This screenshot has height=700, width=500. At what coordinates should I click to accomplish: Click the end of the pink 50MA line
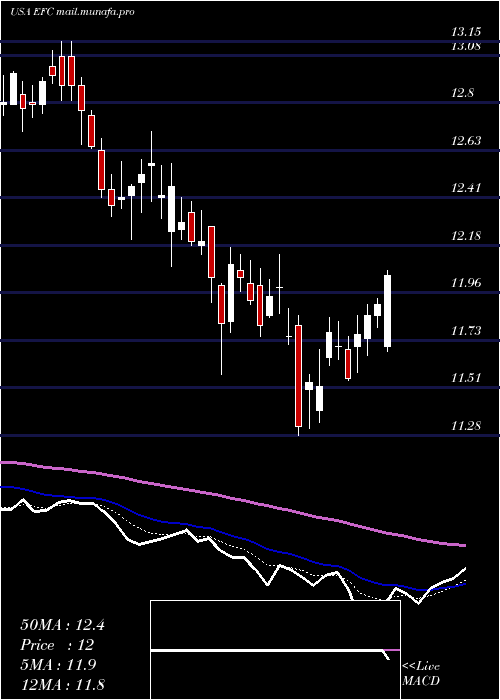[465, 545]
